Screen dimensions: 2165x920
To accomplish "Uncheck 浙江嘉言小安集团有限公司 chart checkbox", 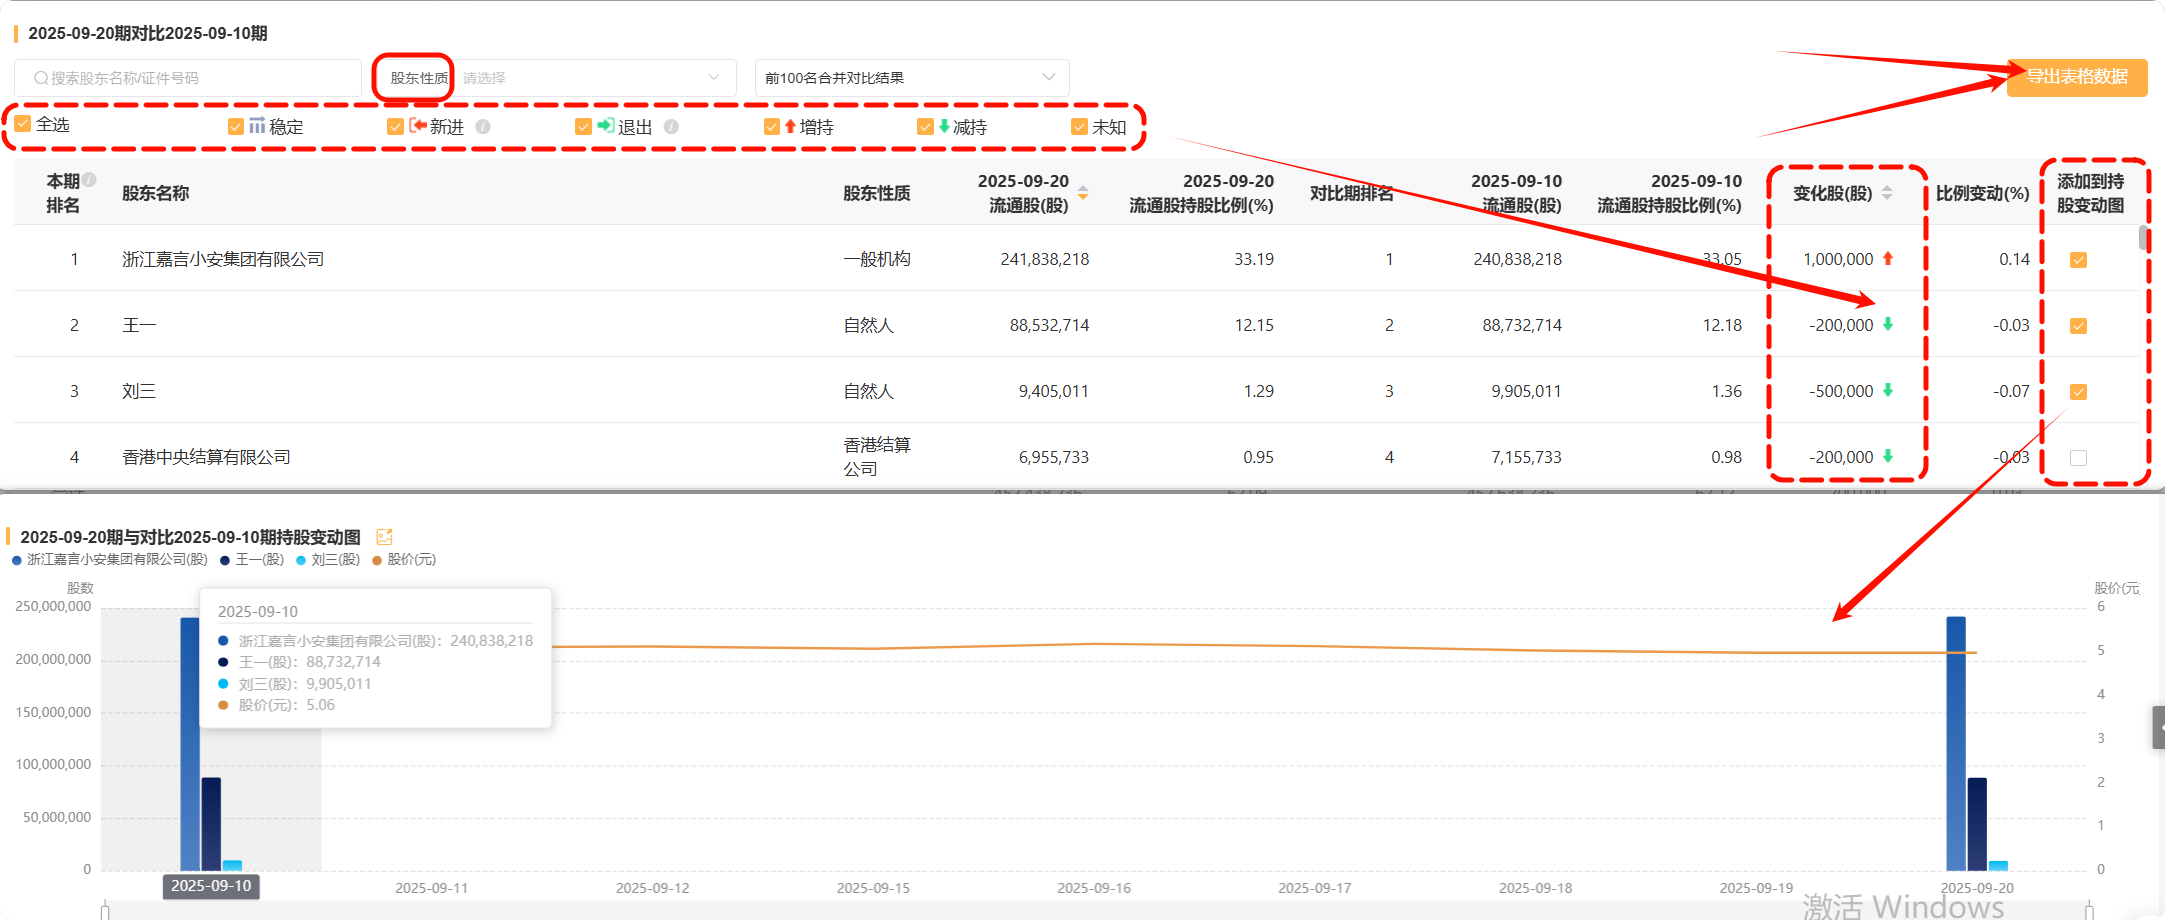I will [x=2079, y=260].
